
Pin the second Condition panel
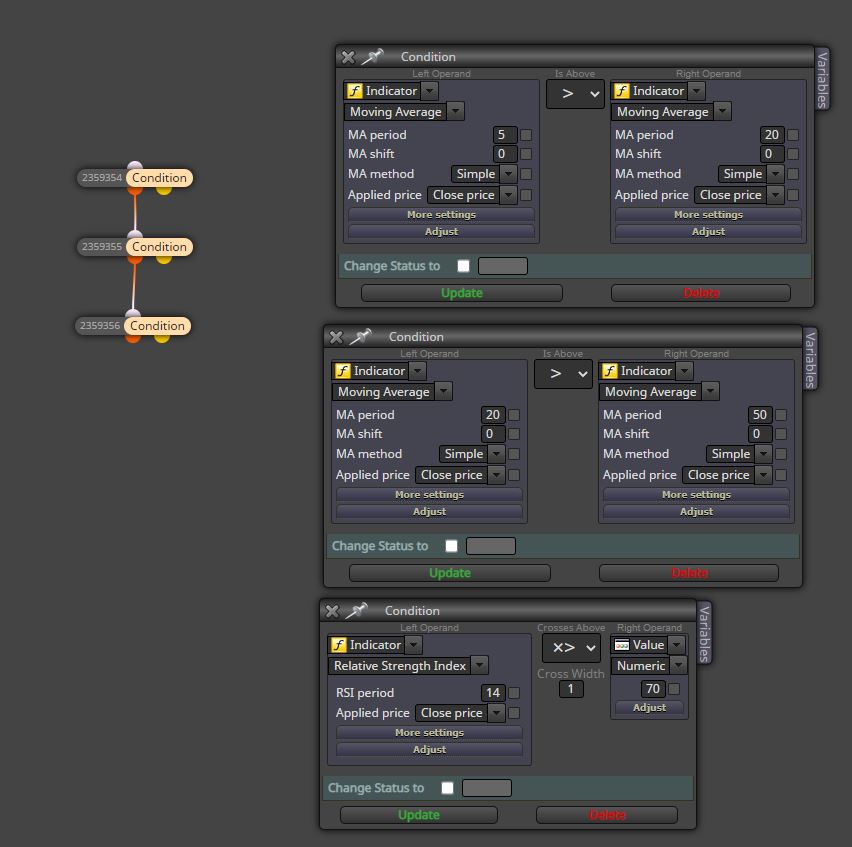pos(361,336)
